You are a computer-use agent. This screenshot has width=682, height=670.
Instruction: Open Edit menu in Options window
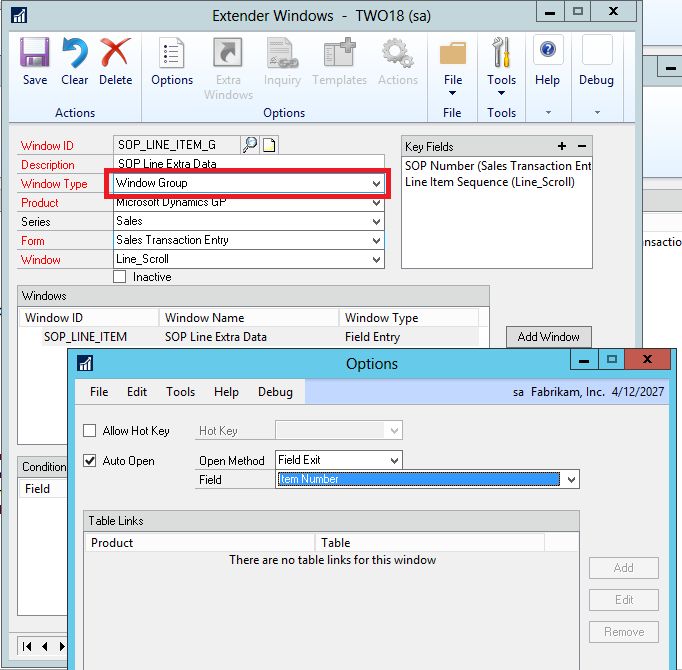coord(137,392)
